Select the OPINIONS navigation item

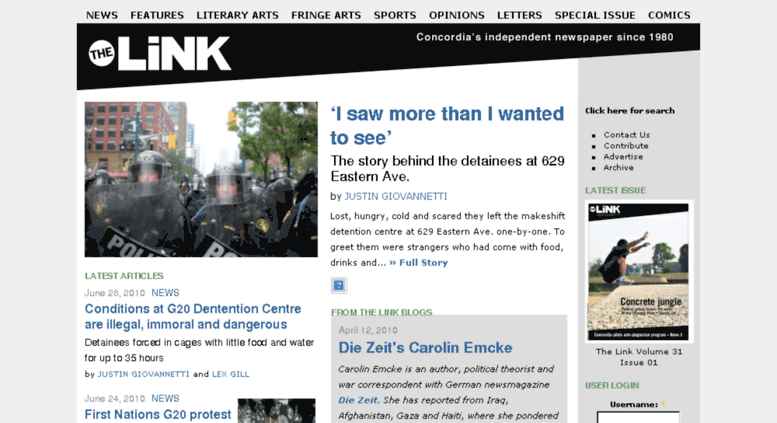tap(457, 15)
